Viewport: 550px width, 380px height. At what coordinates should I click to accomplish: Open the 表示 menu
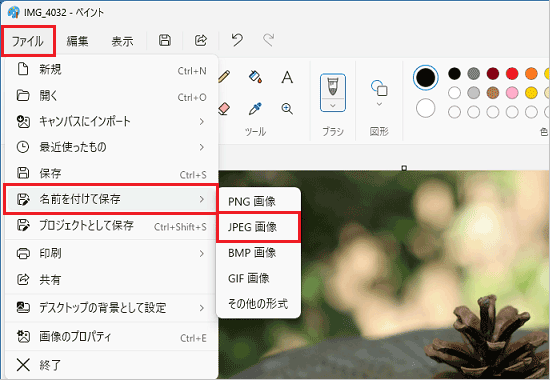(x=122, y=41)
